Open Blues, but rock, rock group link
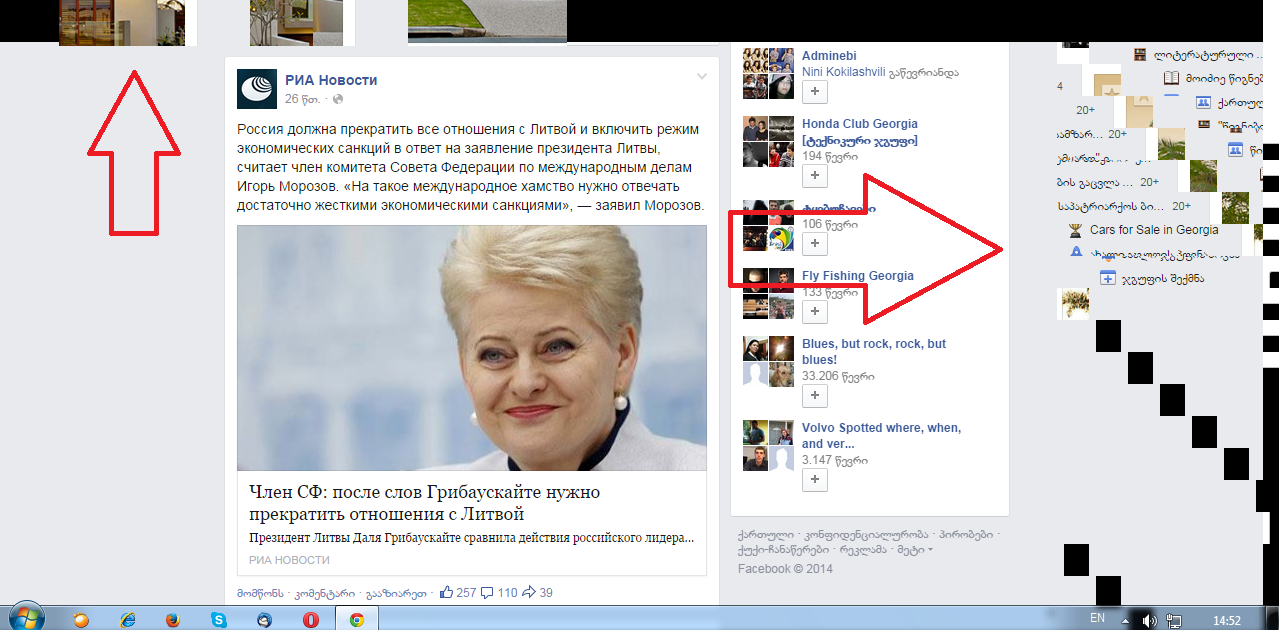The width and height of the screenshot is (1279, 630). pyautogui.click(x=874, y=351)
